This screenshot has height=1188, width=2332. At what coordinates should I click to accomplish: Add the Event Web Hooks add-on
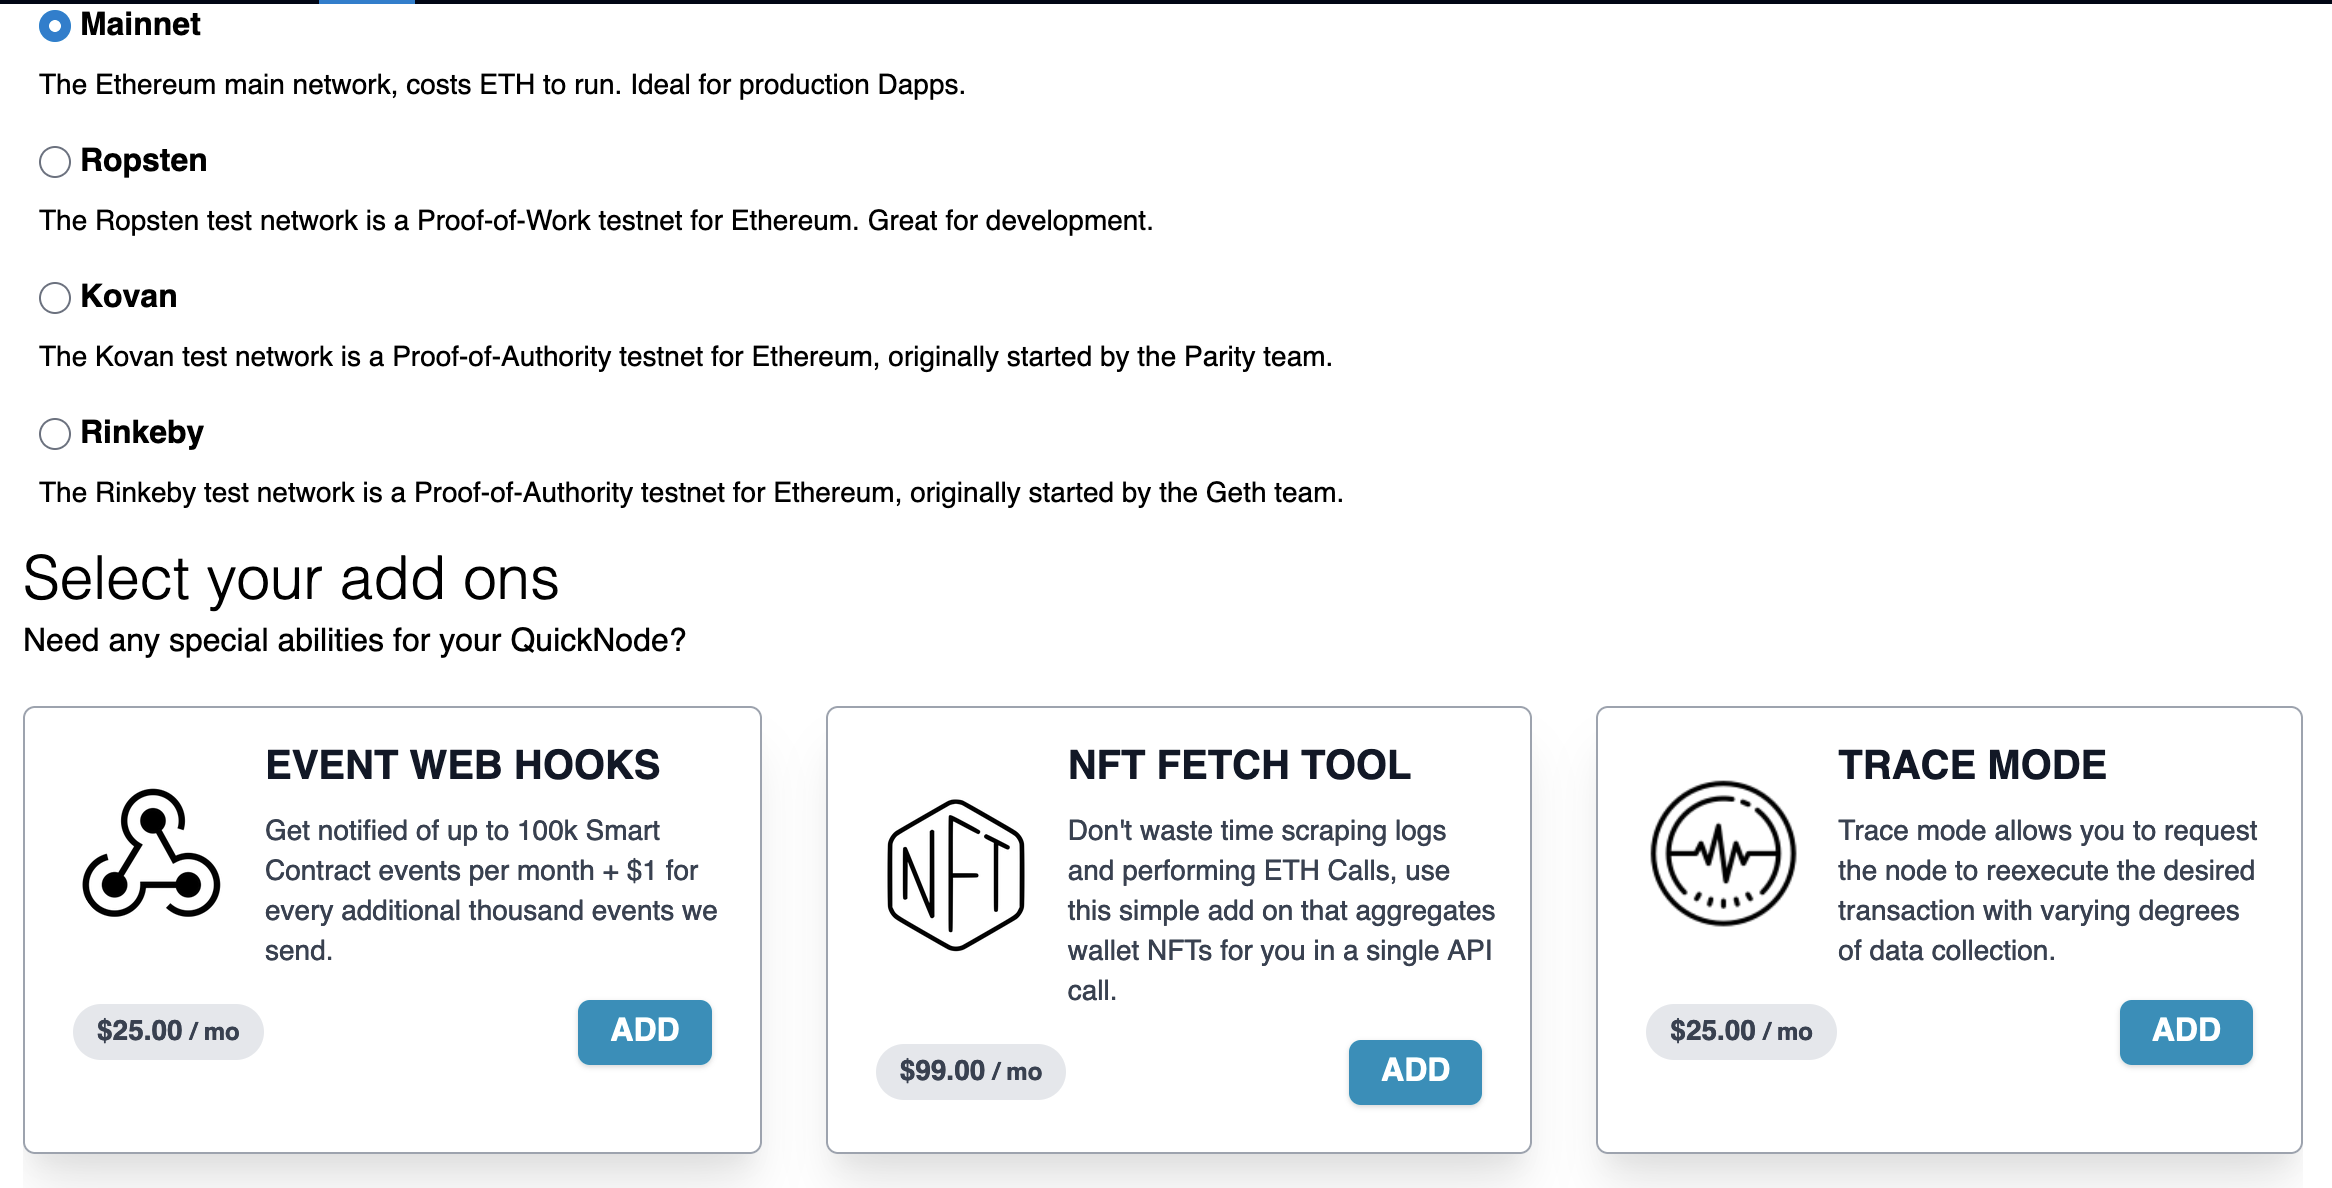point(645,1031)
